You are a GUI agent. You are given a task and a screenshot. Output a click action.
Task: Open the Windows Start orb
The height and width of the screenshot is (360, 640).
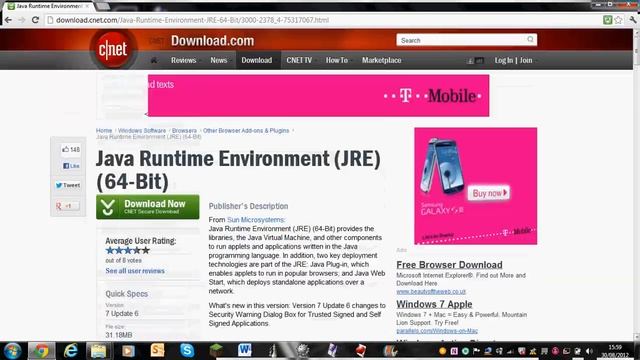(12, 351)
